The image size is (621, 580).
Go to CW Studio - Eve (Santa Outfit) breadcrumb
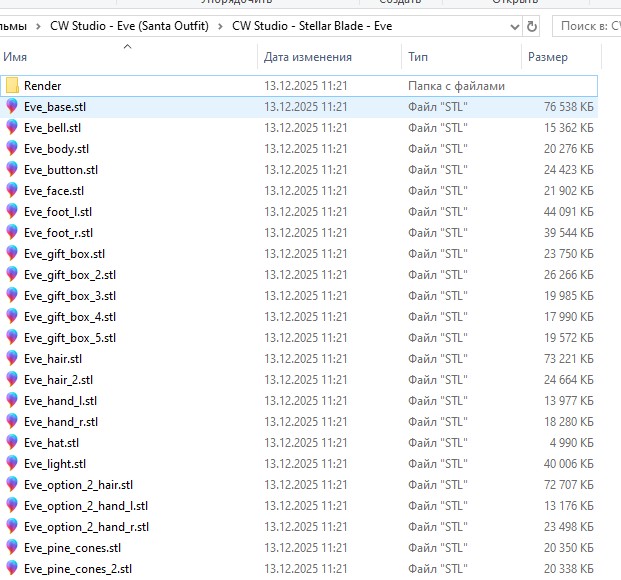pos(129,26)
